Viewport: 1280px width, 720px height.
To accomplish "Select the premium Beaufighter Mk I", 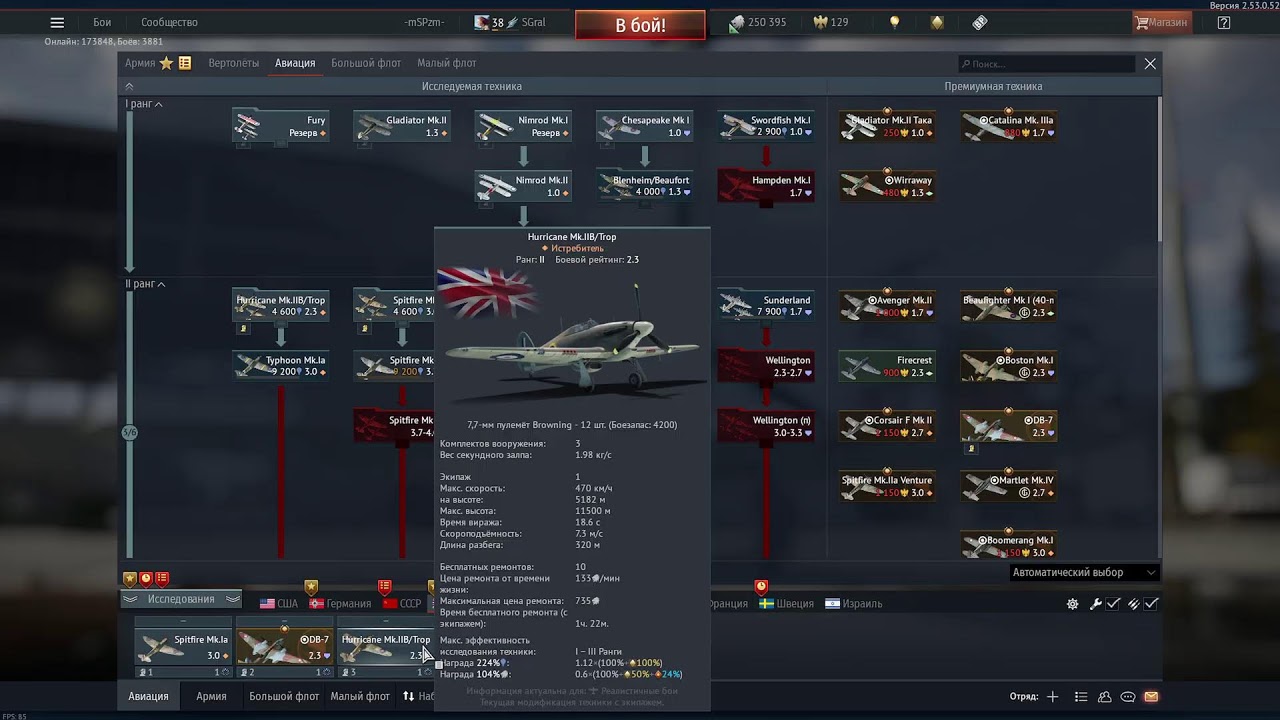I will [x=1008, y=306].
